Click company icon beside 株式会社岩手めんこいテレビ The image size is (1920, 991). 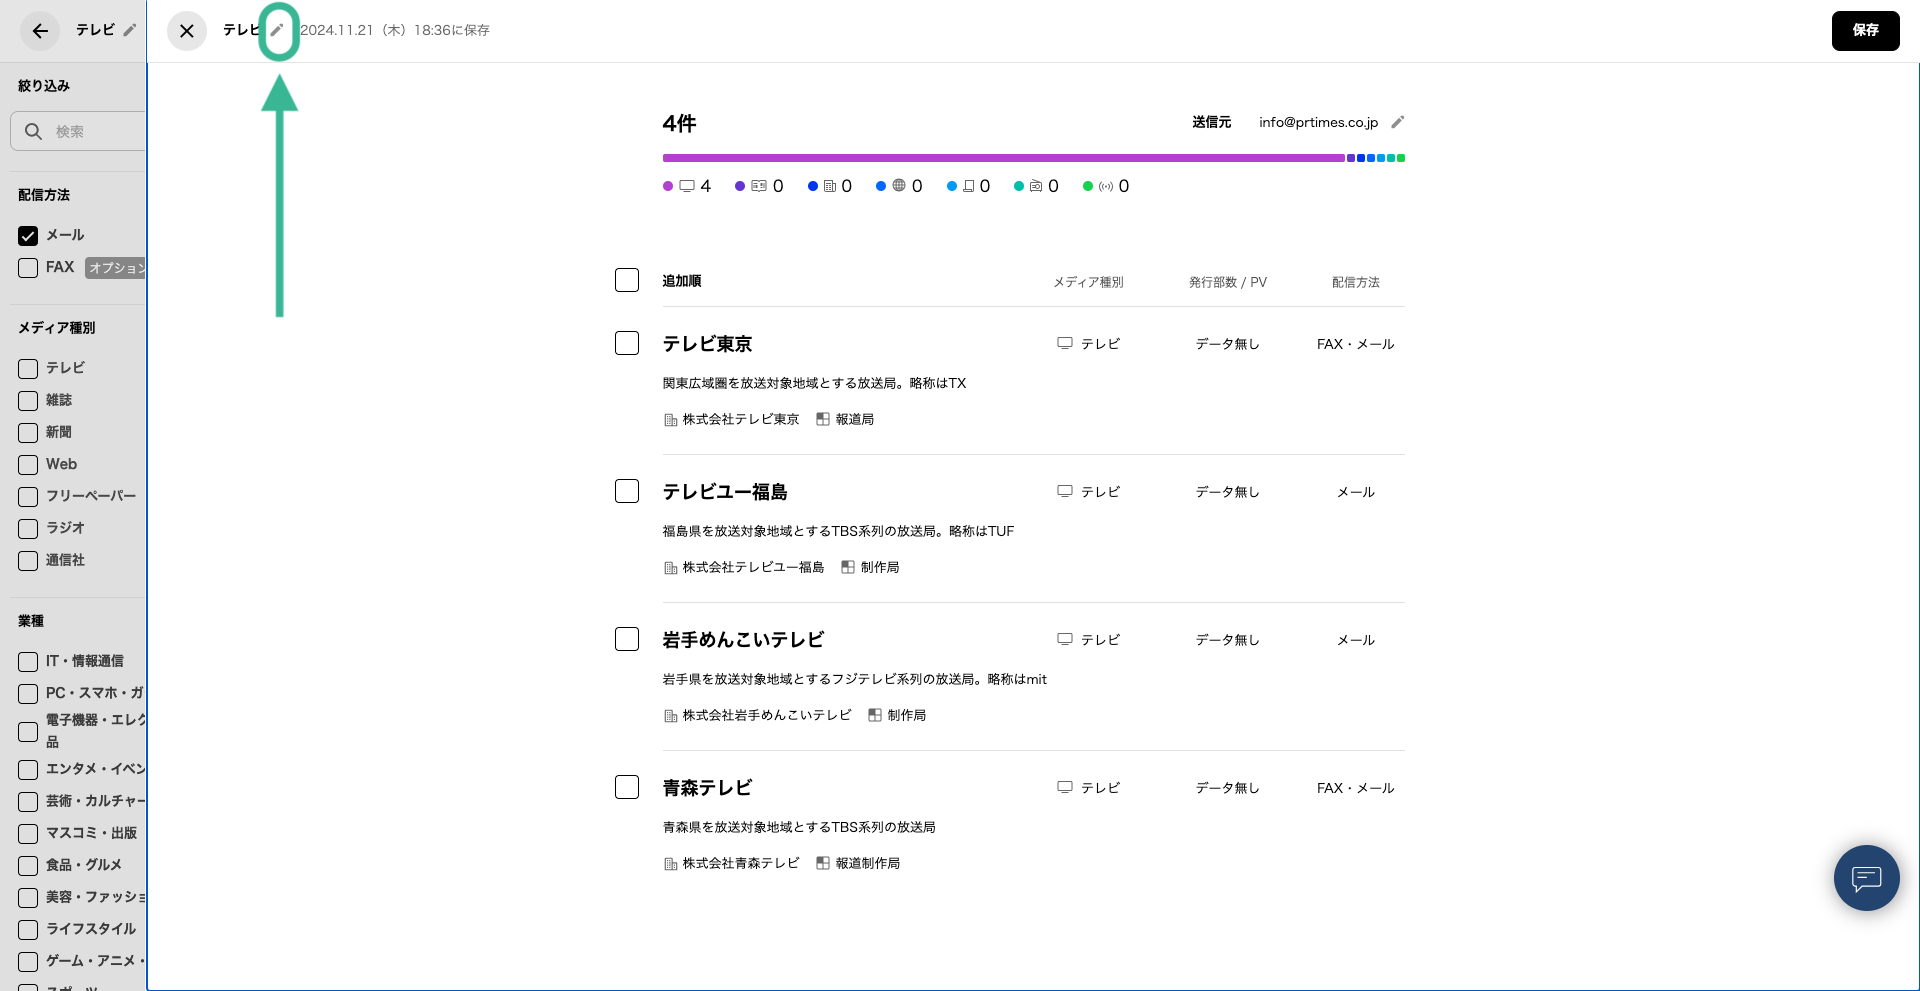coord(671,716)
